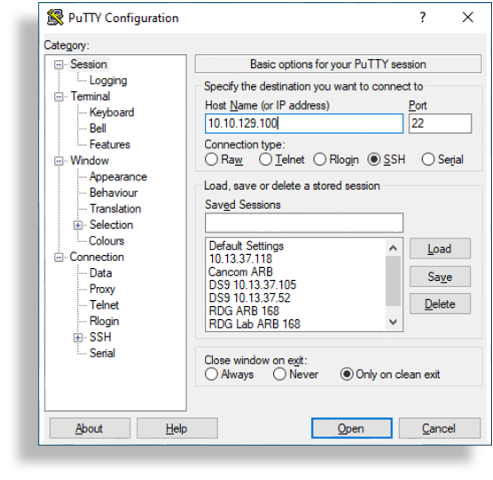Open the Appearance settings category
This screenshot has width=493, height=480.
pos(118,177)
